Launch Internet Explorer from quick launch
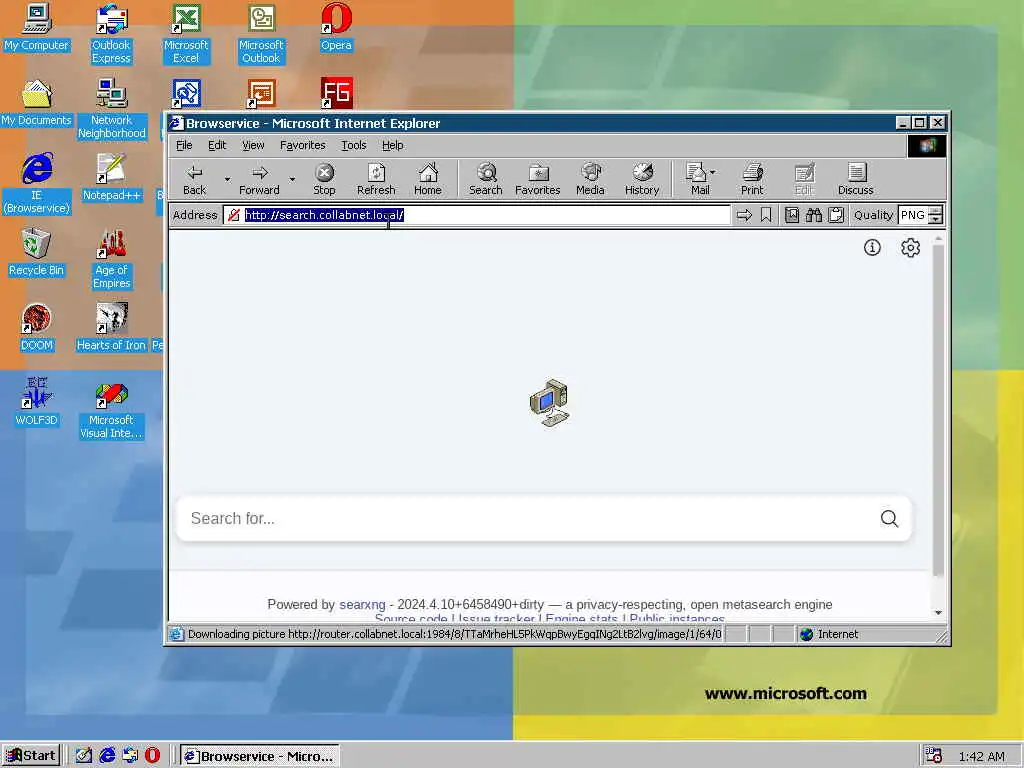This screenshot has height=768, width=1024. [107, 756]
